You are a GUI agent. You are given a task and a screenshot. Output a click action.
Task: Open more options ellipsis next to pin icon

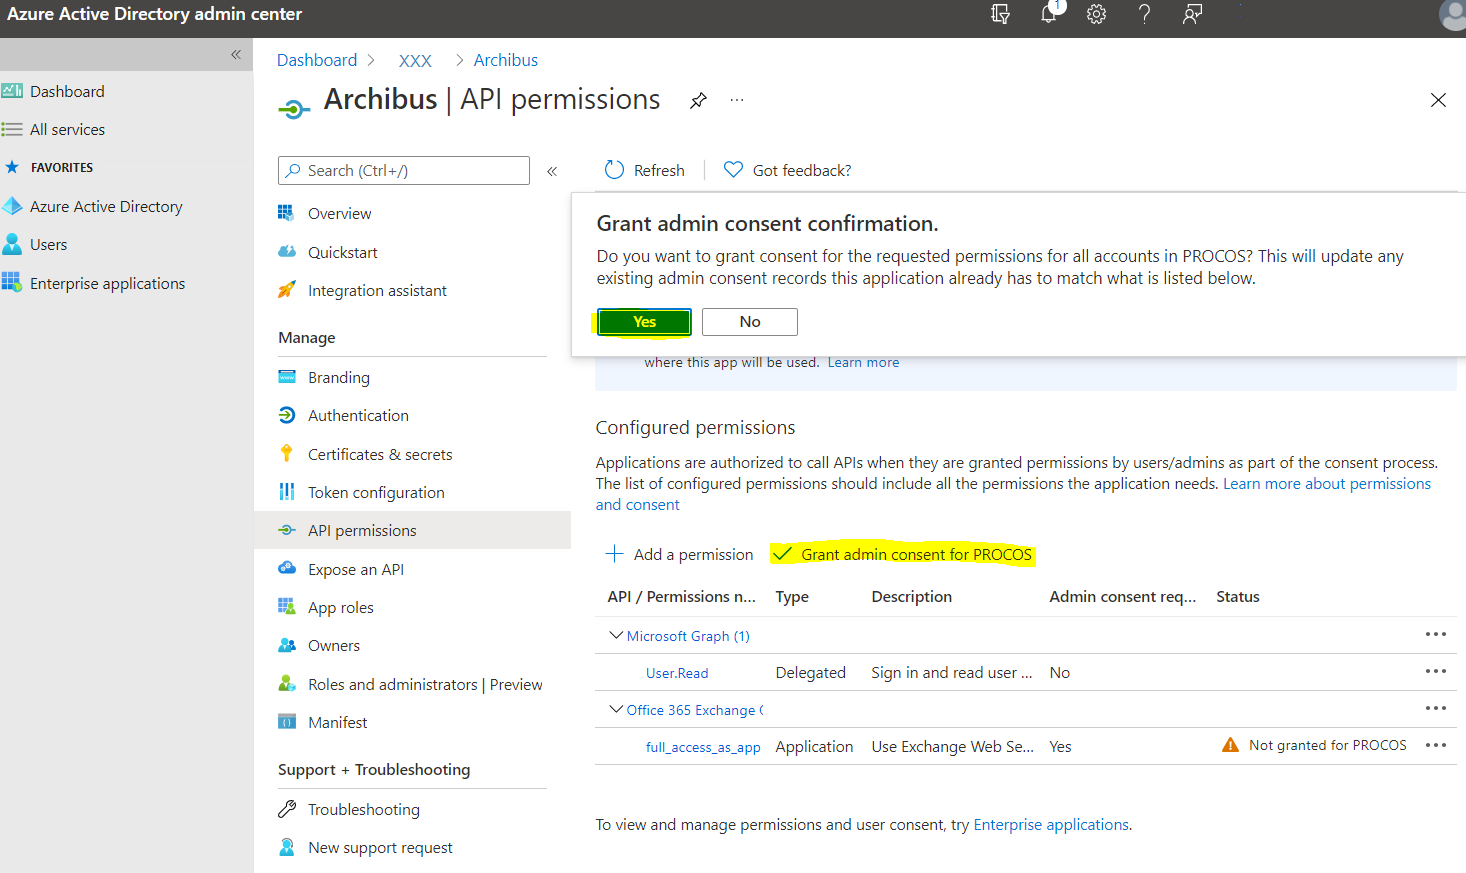737,100
